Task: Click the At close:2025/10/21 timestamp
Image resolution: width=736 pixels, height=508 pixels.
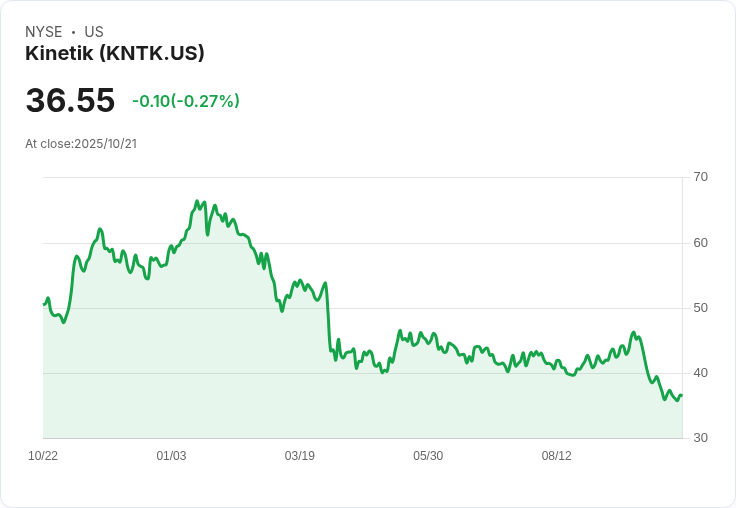Action: pyautogui.click(x=81, y=144)
